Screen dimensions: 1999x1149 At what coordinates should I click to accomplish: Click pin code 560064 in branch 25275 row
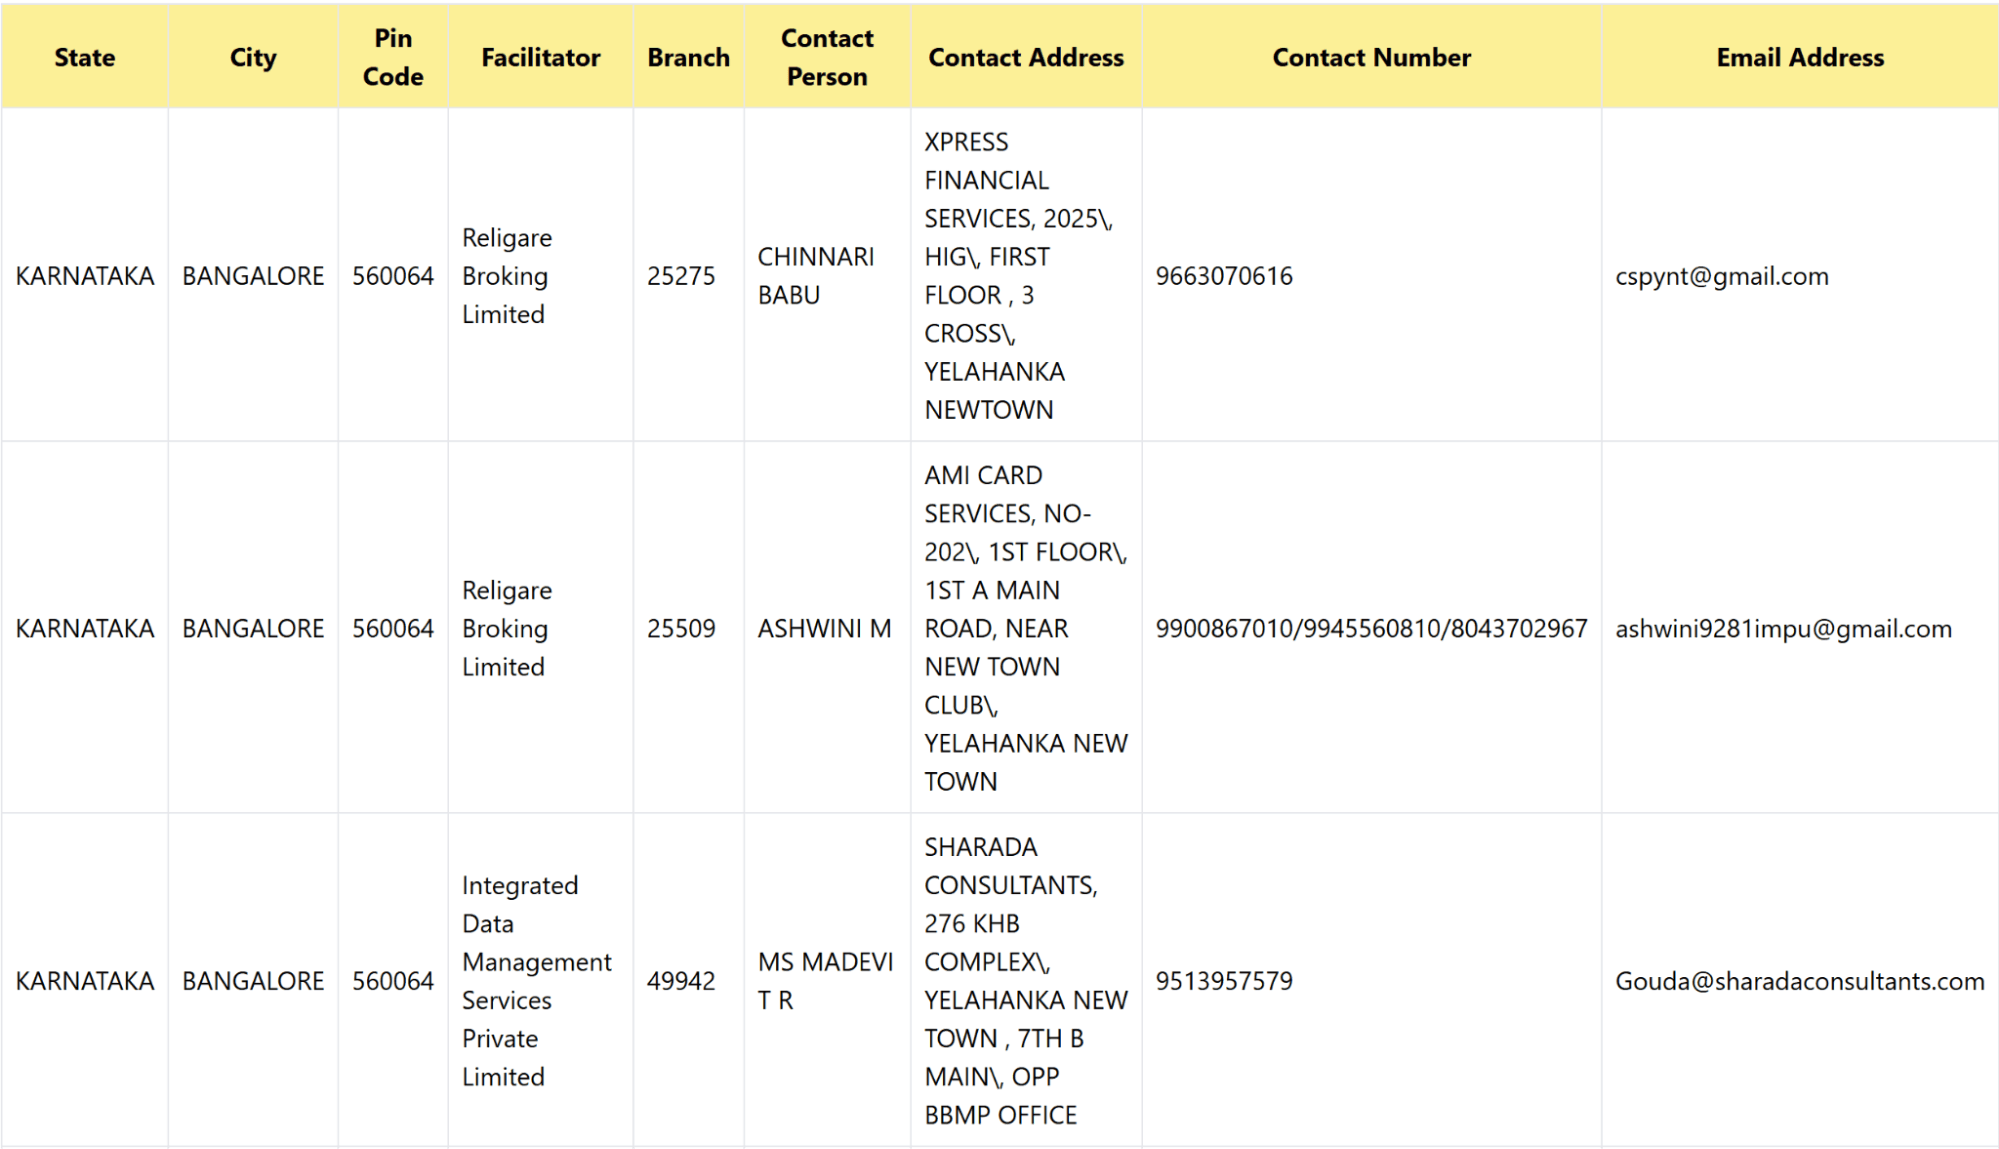(x=393, y=276)
